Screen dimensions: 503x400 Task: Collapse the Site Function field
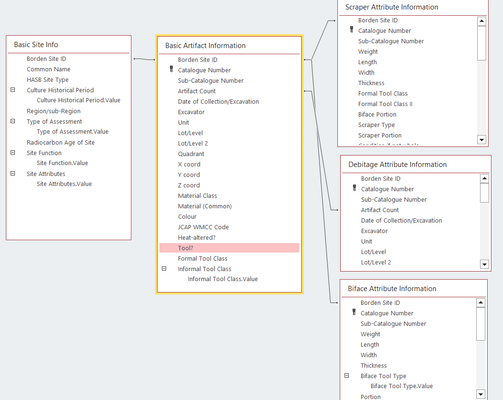coord(13,152)
